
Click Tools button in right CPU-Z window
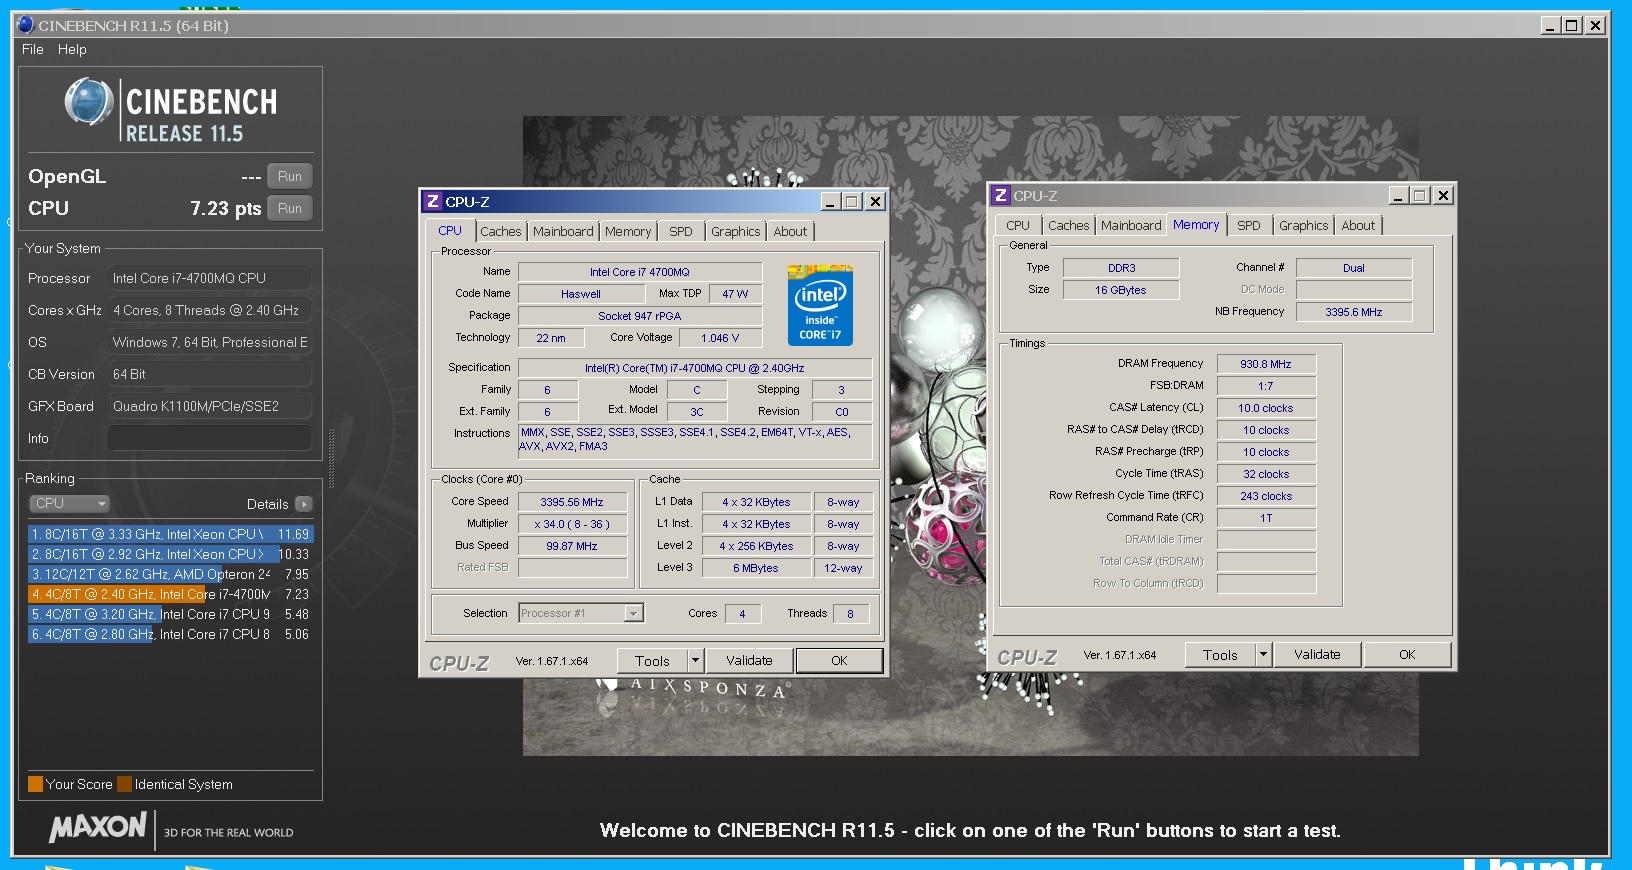[1220, 655]
